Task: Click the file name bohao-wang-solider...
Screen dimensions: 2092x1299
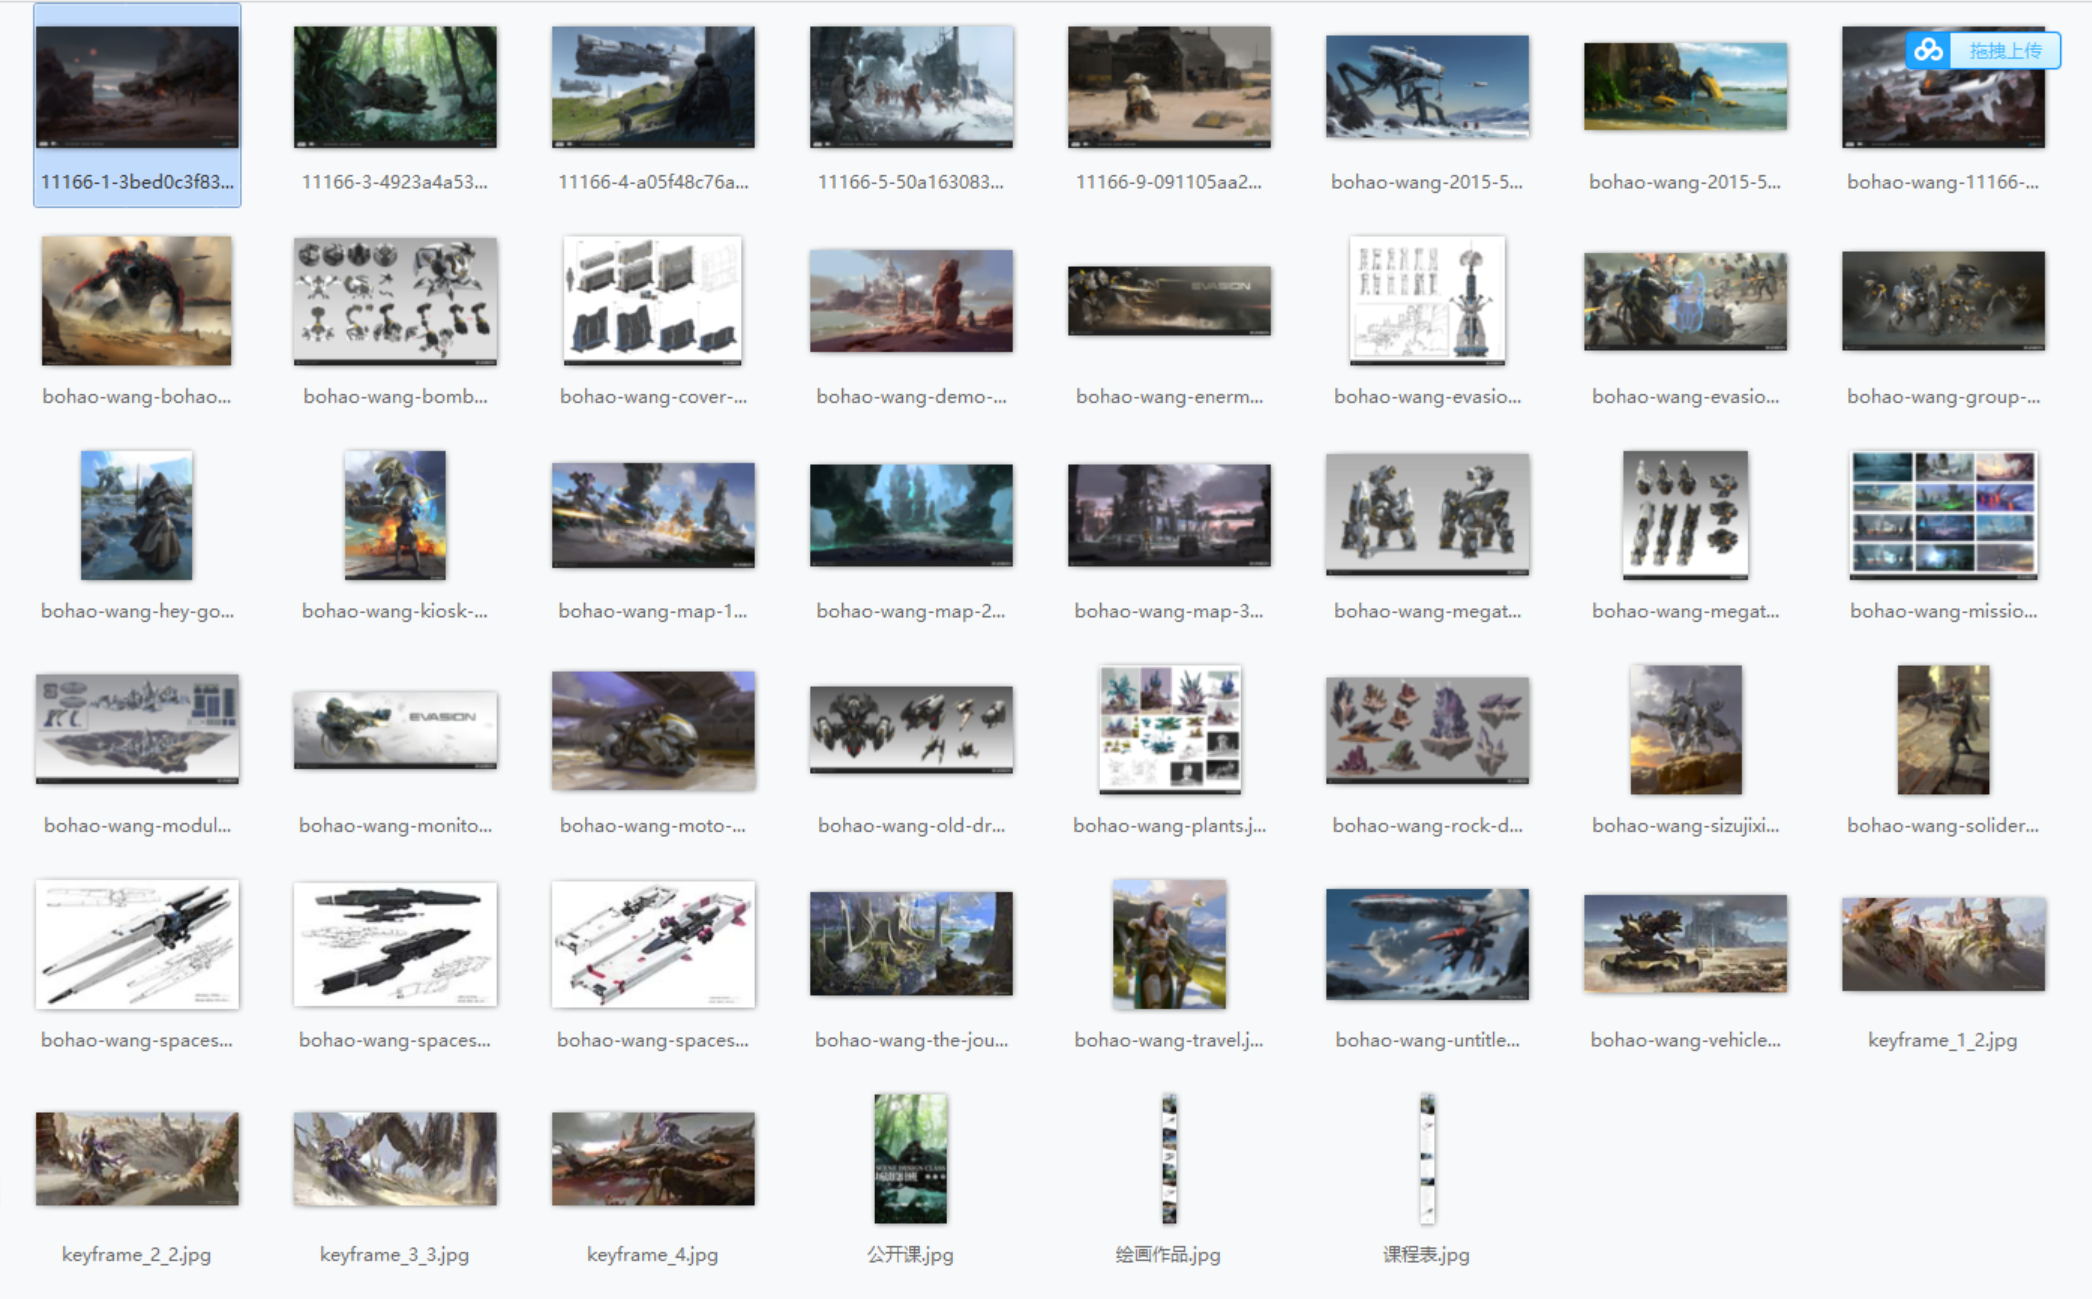Action: [1943, 826]
